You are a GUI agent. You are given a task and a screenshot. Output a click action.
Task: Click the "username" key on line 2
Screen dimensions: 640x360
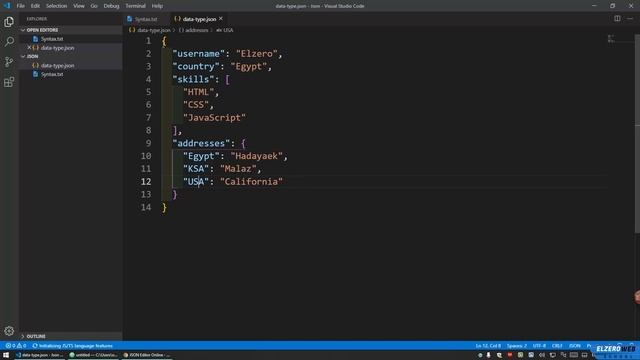coord(198,53)
